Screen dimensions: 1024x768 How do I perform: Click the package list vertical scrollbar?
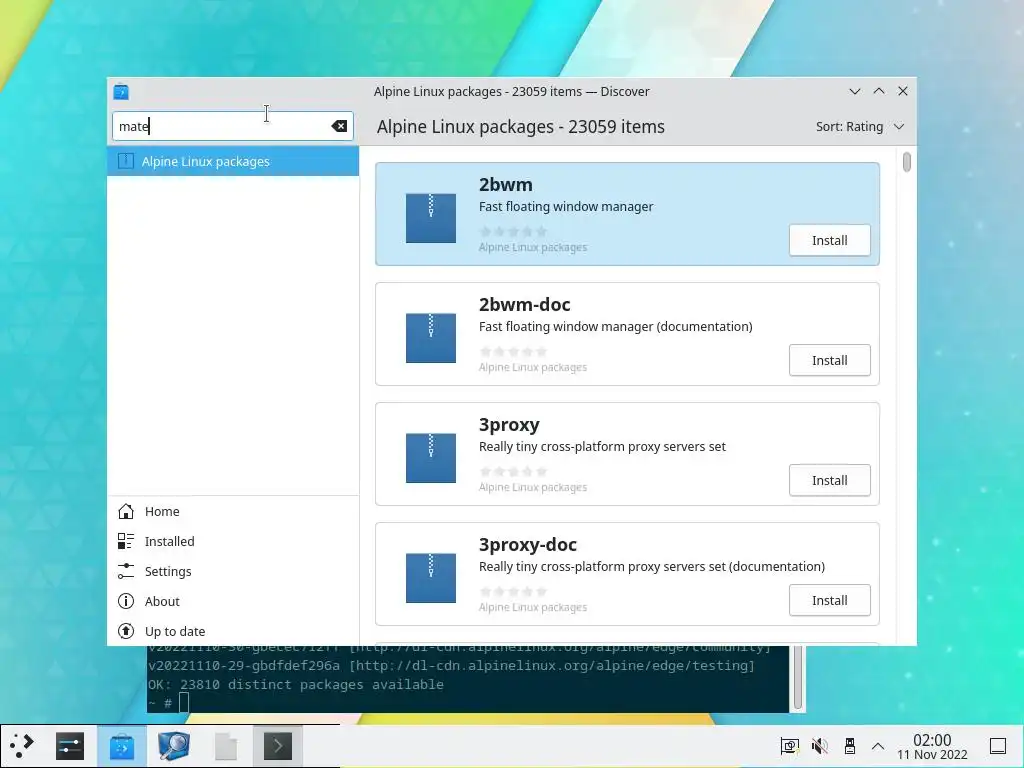click(x=906, y=161)
